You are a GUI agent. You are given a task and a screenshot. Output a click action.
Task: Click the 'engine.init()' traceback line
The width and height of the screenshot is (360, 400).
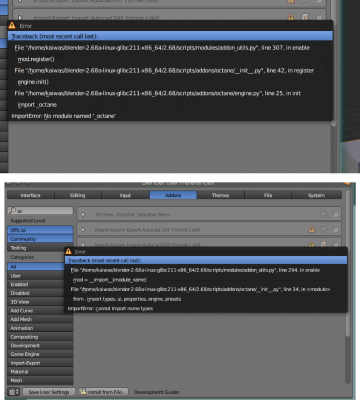click(x=33, y=82)
